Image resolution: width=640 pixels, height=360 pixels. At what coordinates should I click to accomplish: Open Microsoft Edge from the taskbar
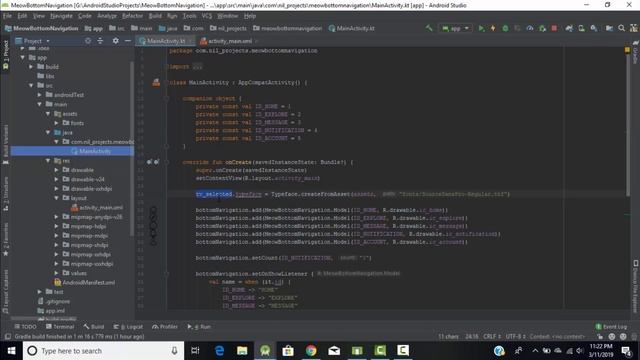tap(219, 350)
